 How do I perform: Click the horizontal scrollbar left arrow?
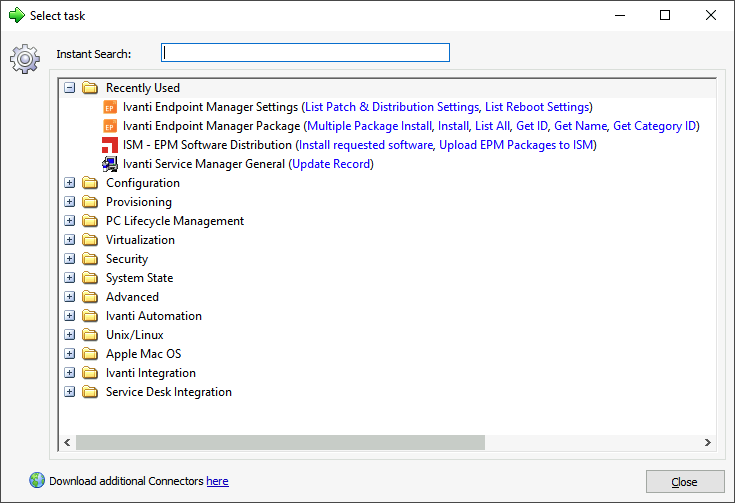[x=68, y=443]
